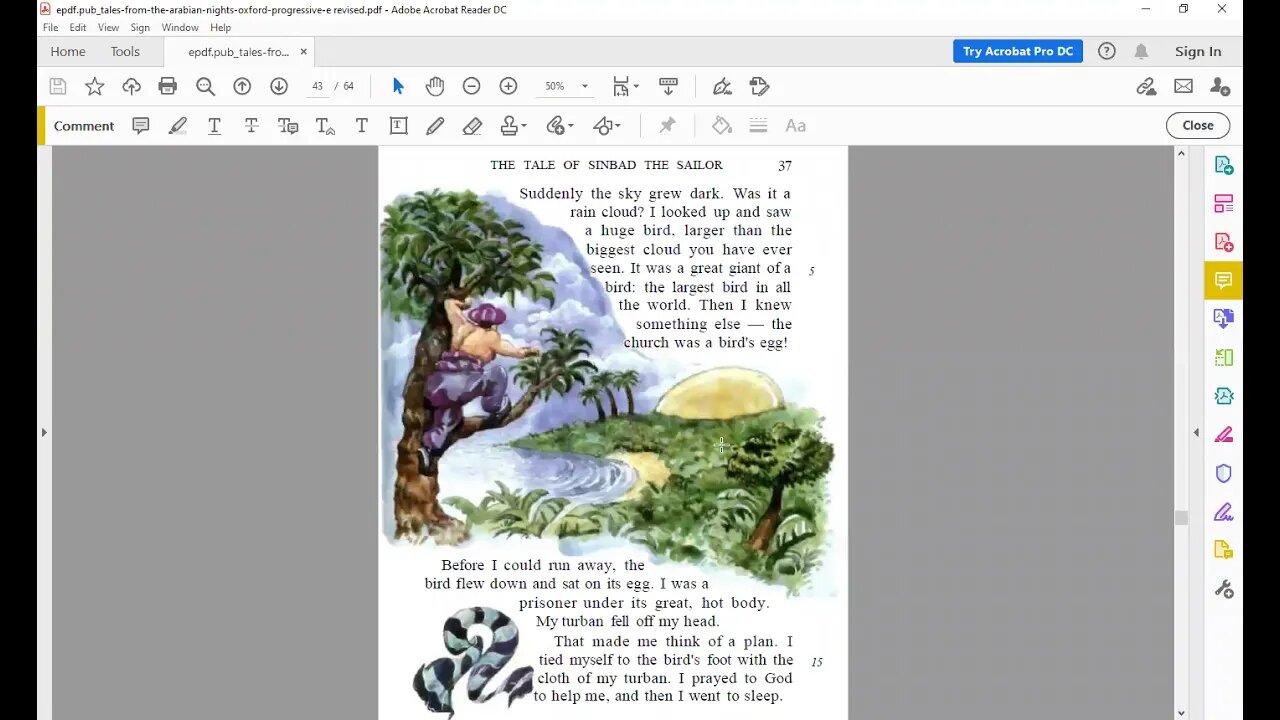Switch to the Home tab
1280x720 pixels.
click(x=68, y=52)
